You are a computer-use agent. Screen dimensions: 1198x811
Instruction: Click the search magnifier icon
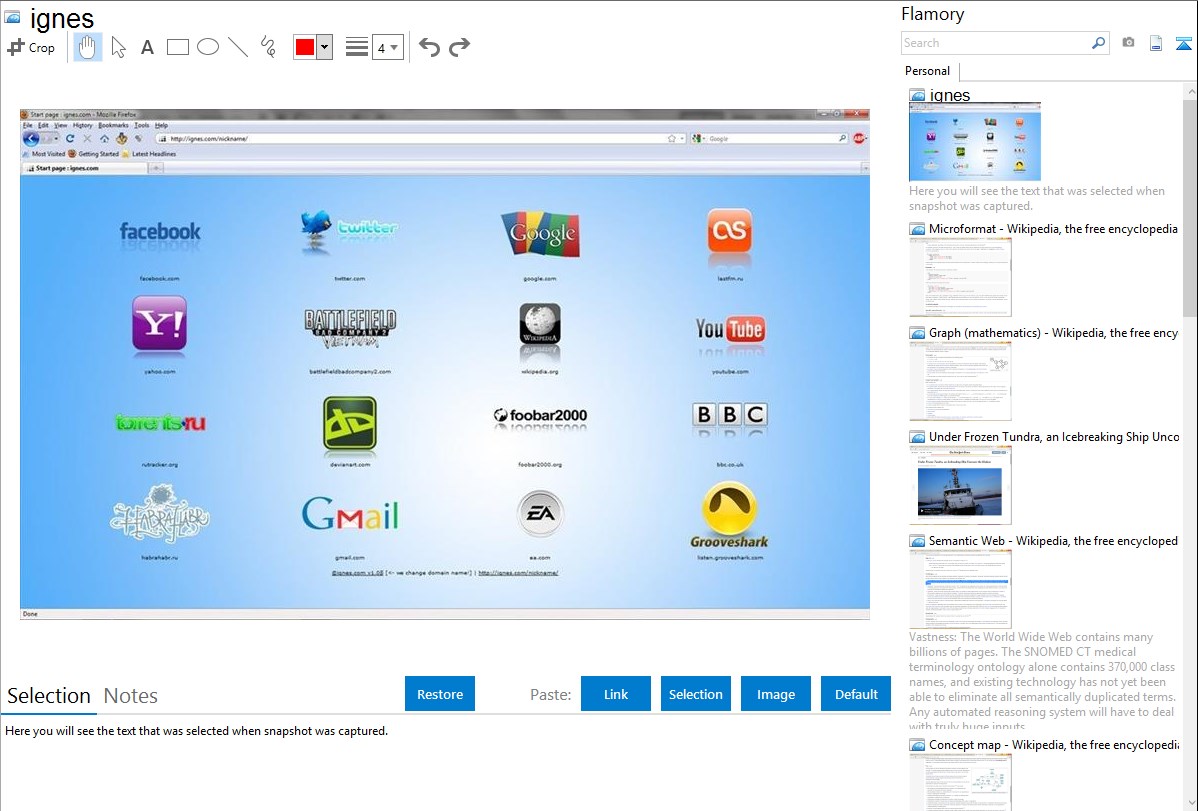(x=1099, y=43)
